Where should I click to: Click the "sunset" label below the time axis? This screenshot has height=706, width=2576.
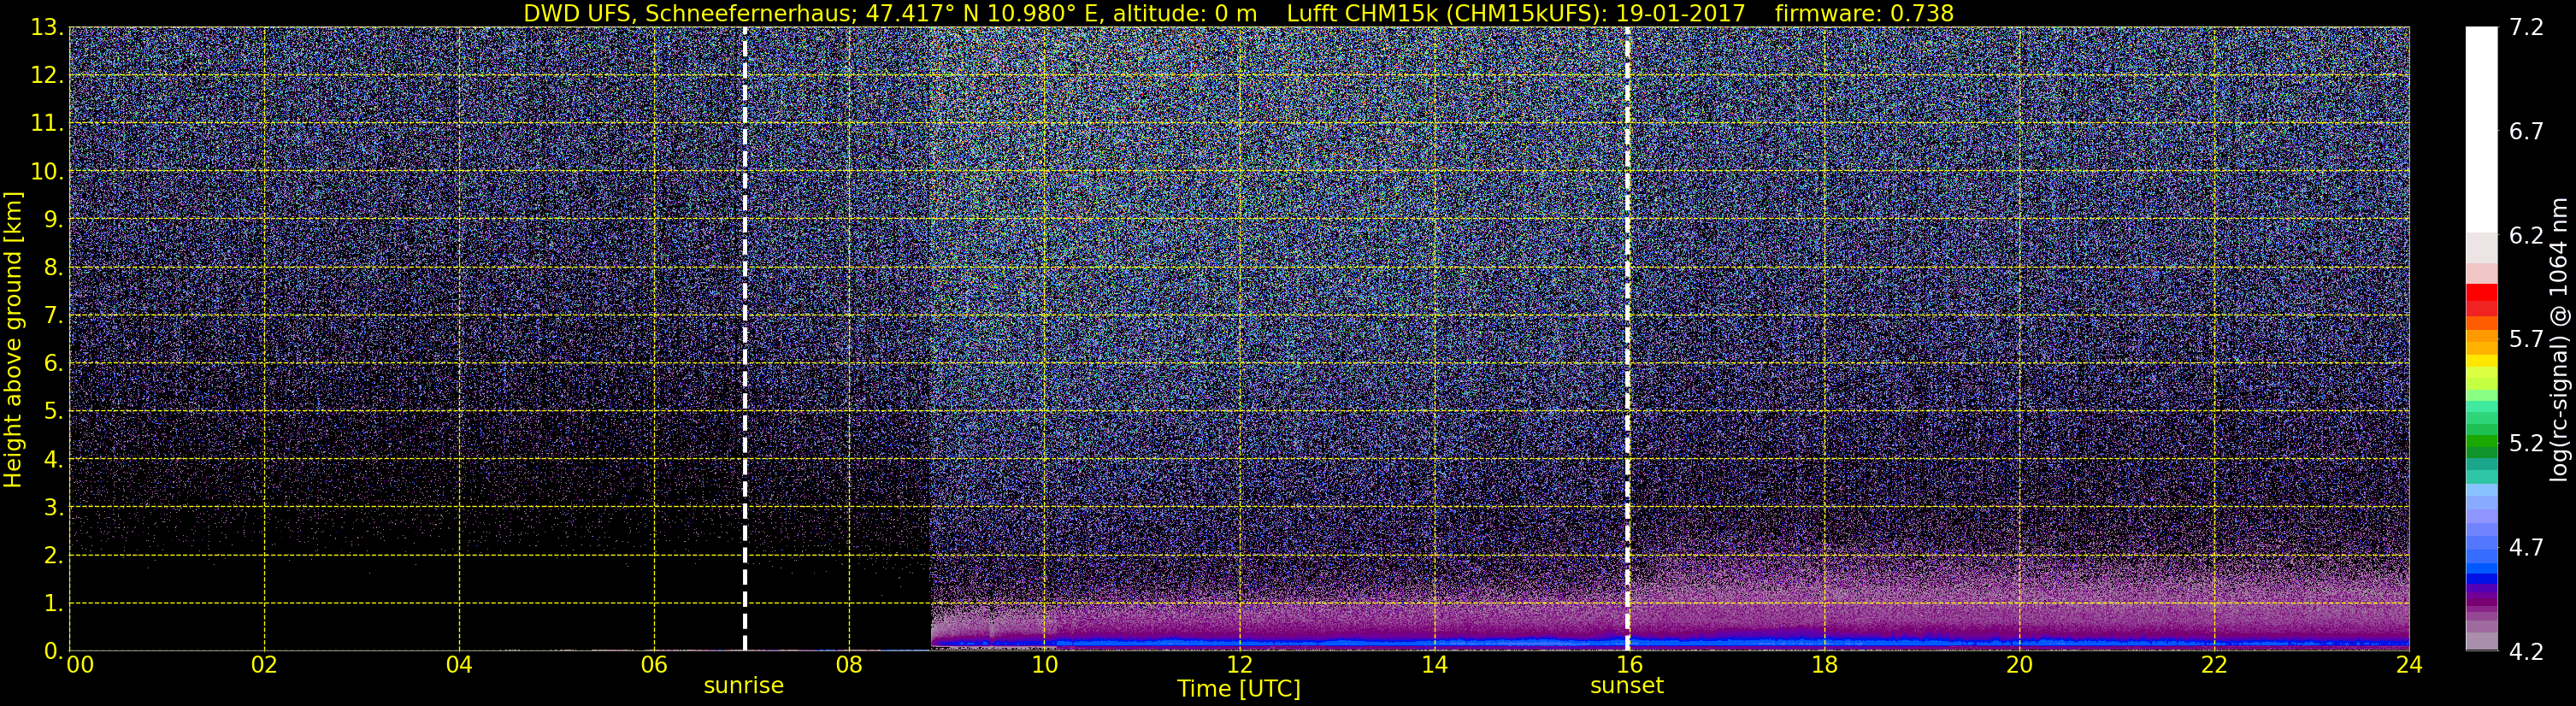1627,686
